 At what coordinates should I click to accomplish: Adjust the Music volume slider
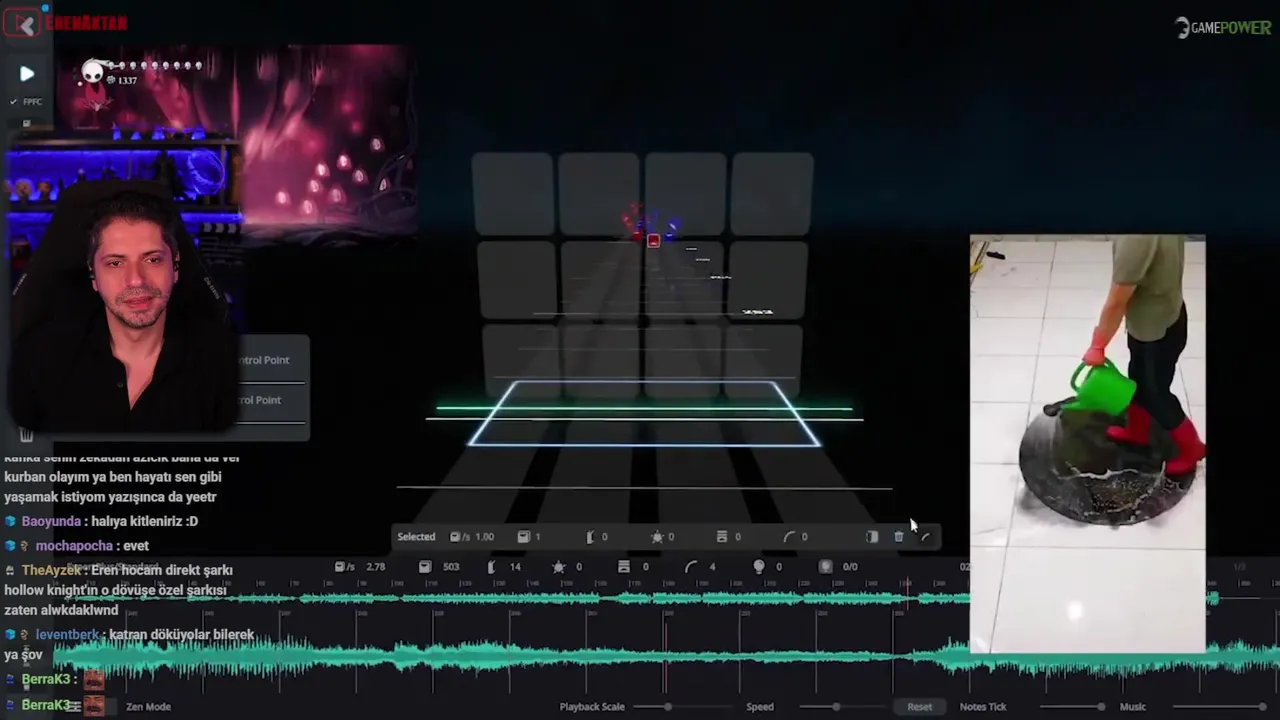pos(1220,707)
